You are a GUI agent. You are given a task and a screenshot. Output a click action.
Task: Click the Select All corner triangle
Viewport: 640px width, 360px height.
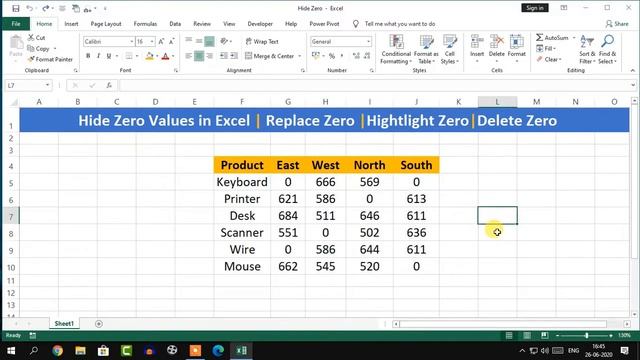pos(14,102)
